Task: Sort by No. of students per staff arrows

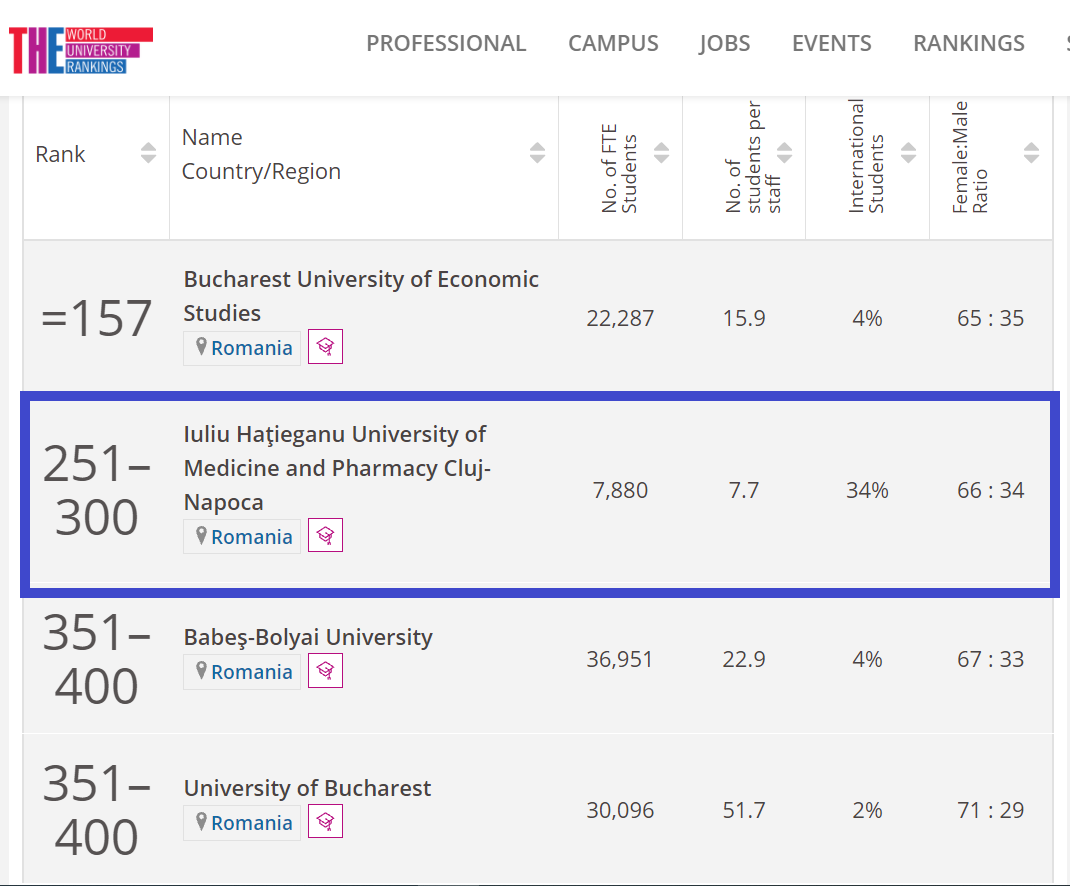Action: coord(785,153)
